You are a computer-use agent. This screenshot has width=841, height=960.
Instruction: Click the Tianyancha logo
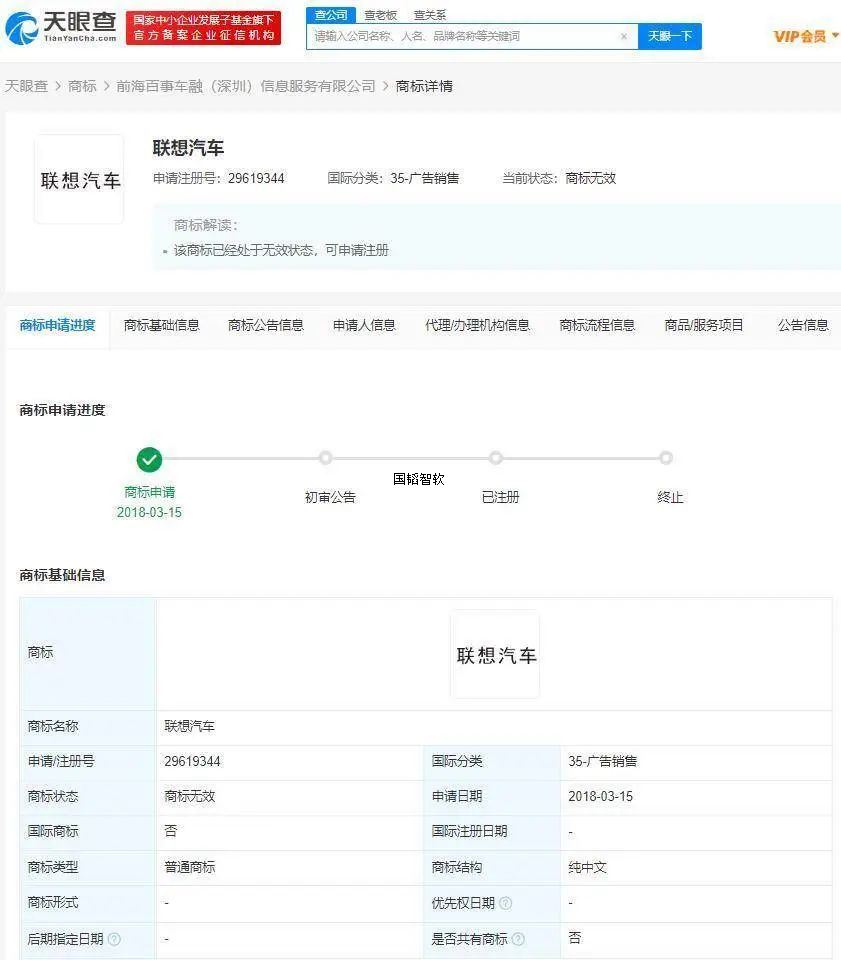tap(61, 28)
